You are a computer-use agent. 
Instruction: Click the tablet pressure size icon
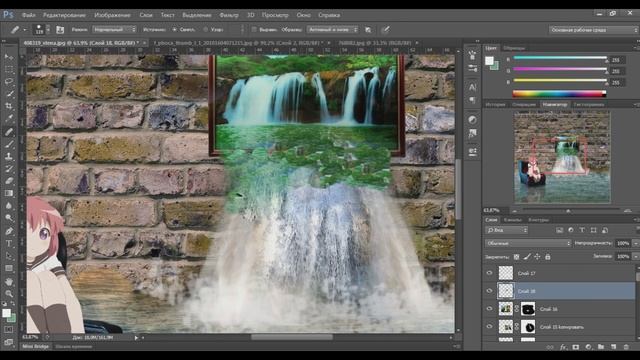[386, 29]
